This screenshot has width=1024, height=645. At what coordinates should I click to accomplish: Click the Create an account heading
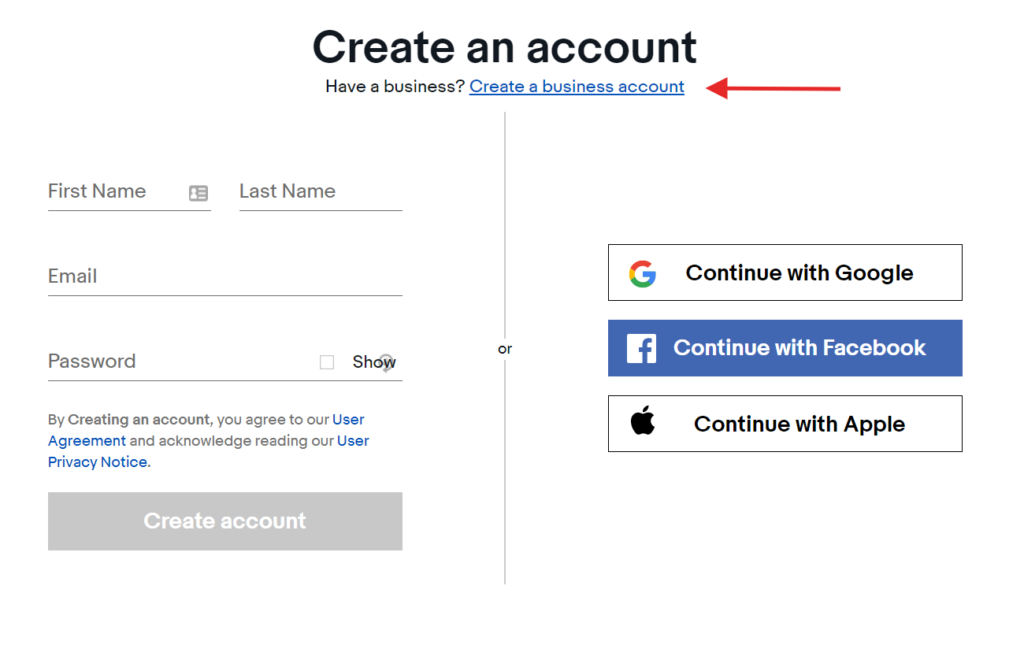504,47
